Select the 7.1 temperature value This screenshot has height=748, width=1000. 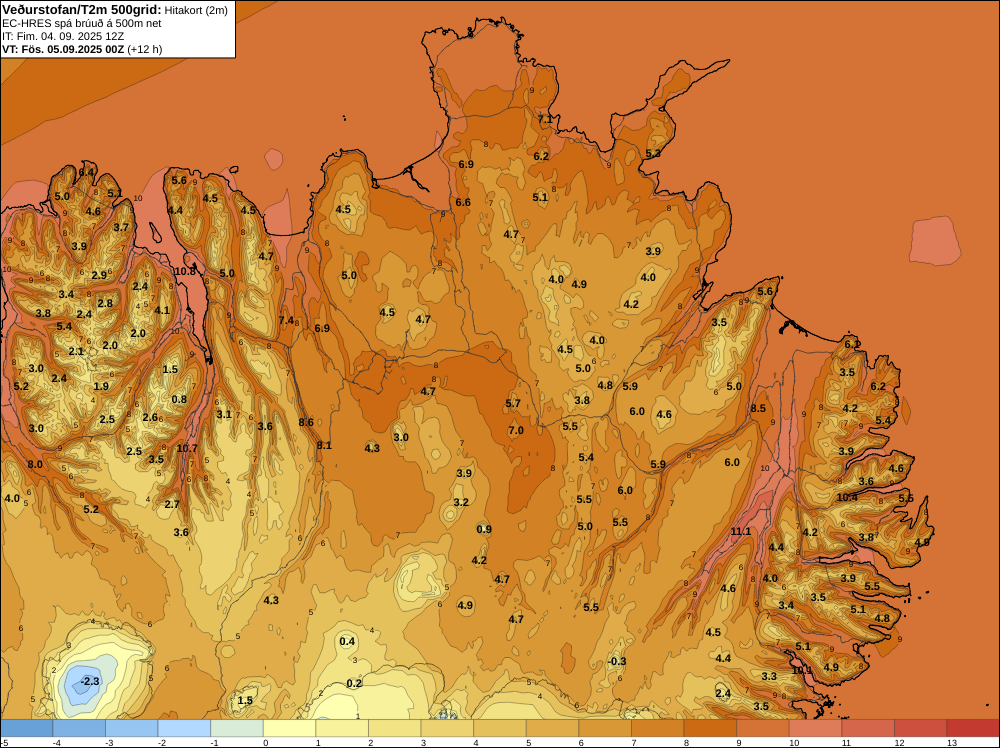545,119
